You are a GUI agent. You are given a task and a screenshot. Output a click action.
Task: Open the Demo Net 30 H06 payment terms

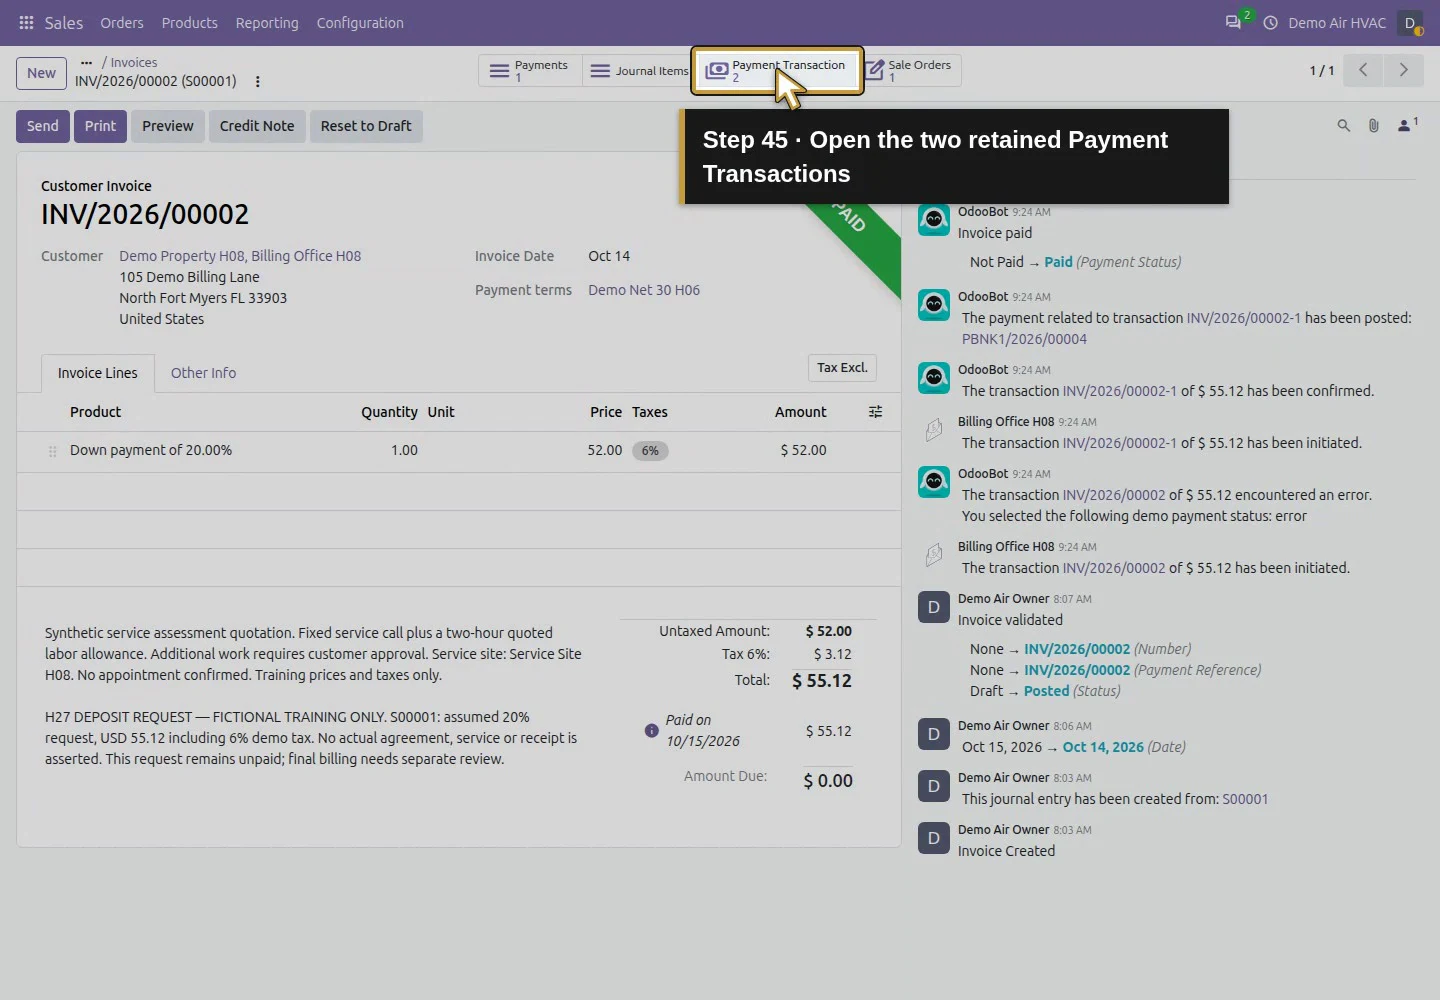pos(644,290)
